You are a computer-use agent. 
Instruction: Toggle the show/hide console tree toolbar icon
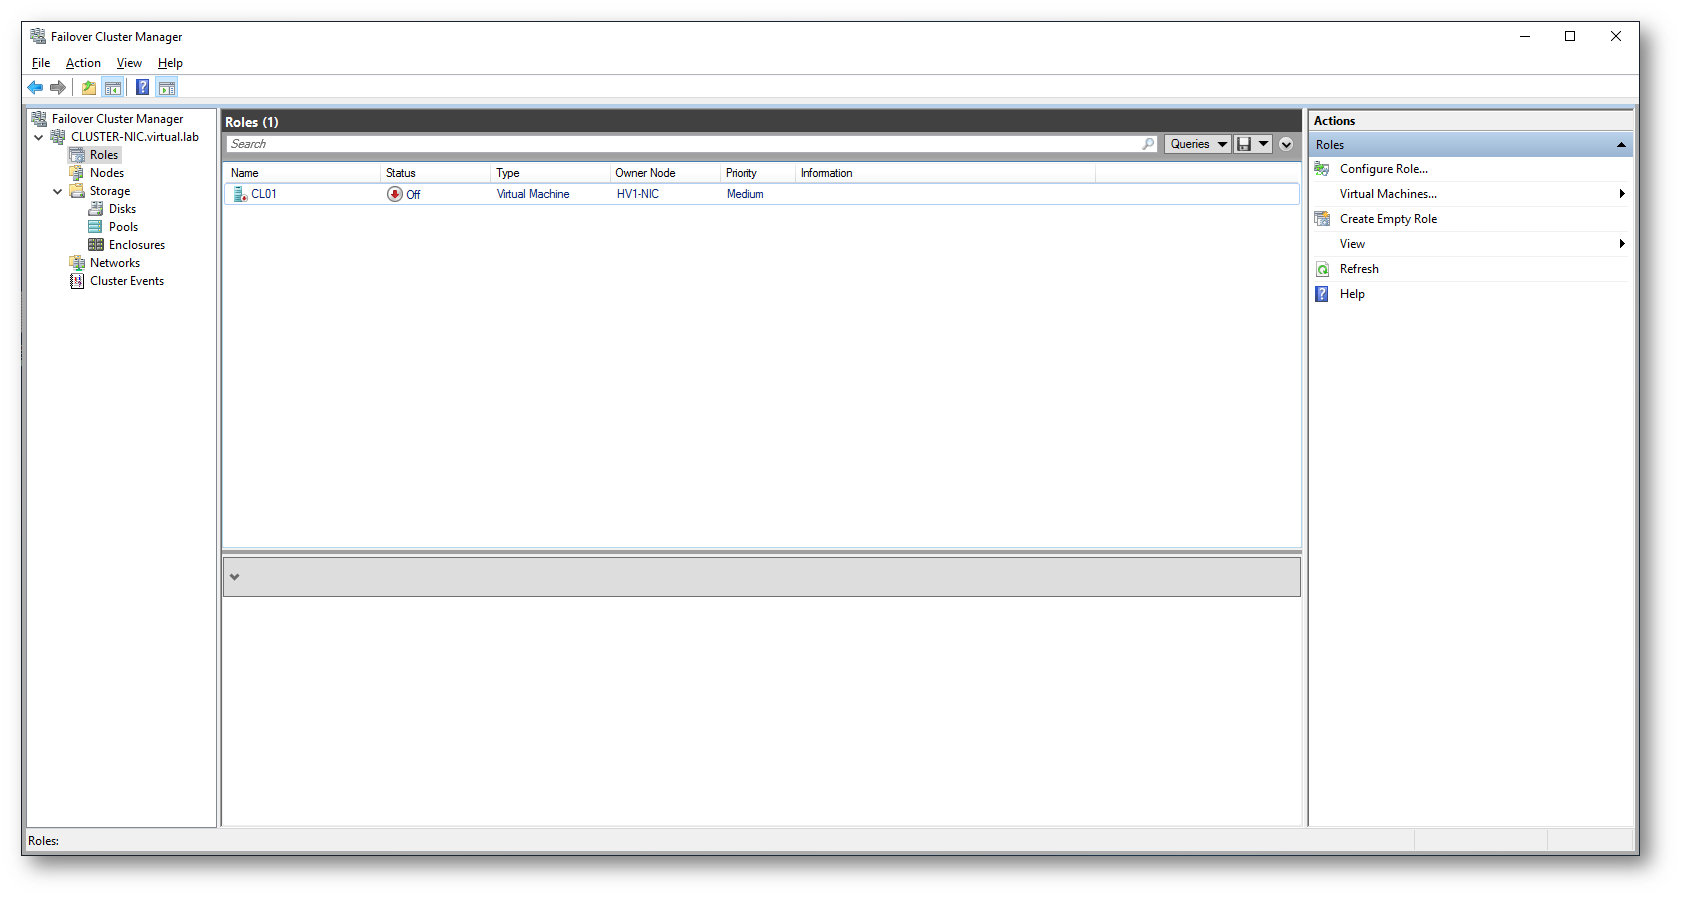point(113,88)
